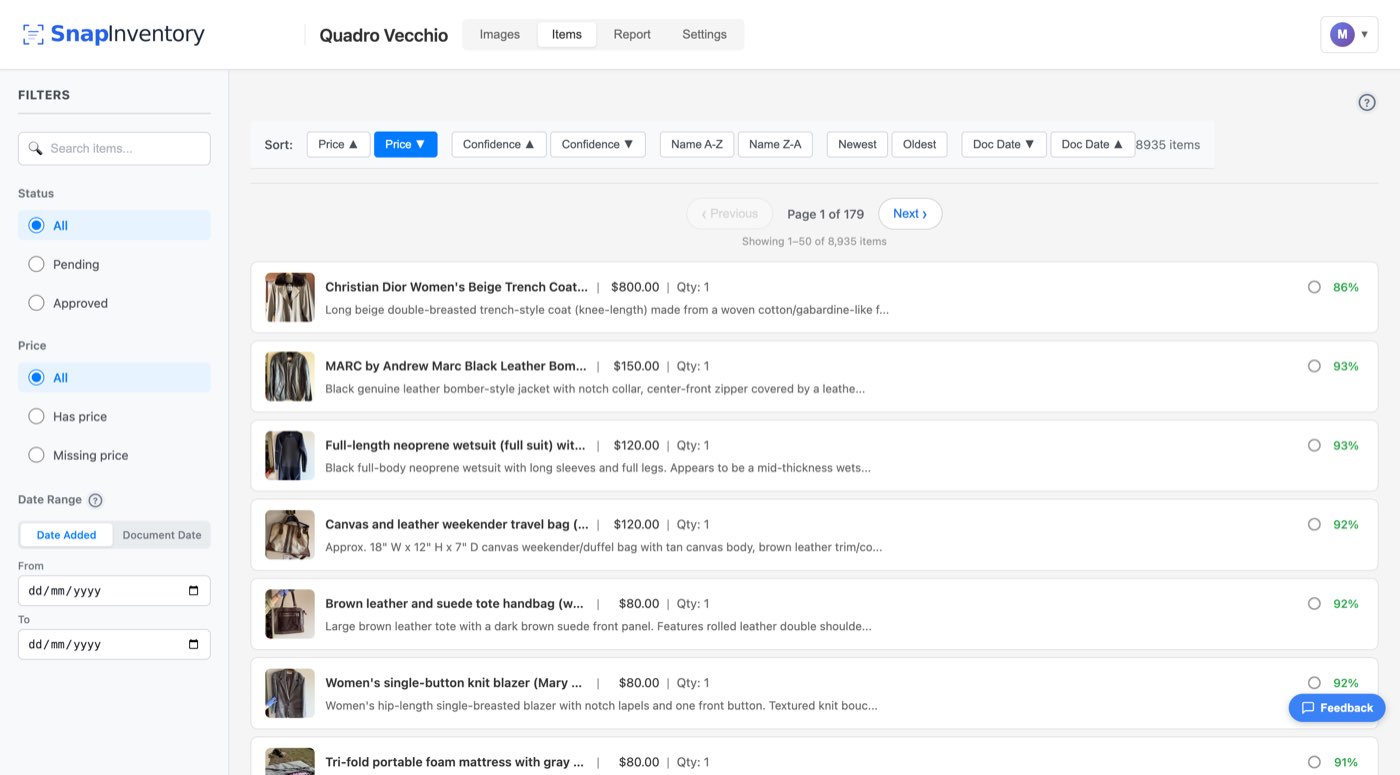Click the search magnifier icon in filters
This screenshot has height=775, width=1400.
pyautogui.click(x=36, y=148)
